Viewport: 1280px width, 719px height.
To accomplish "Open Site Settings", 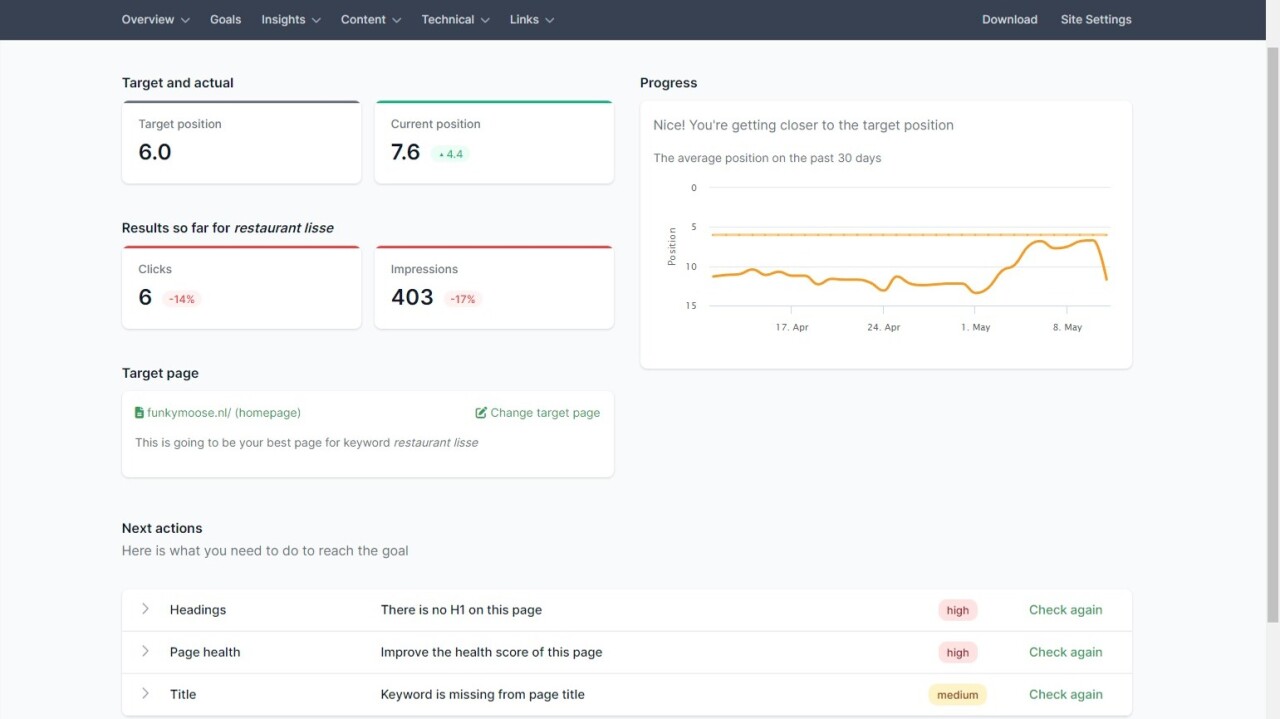I will tap(1096, 19).
